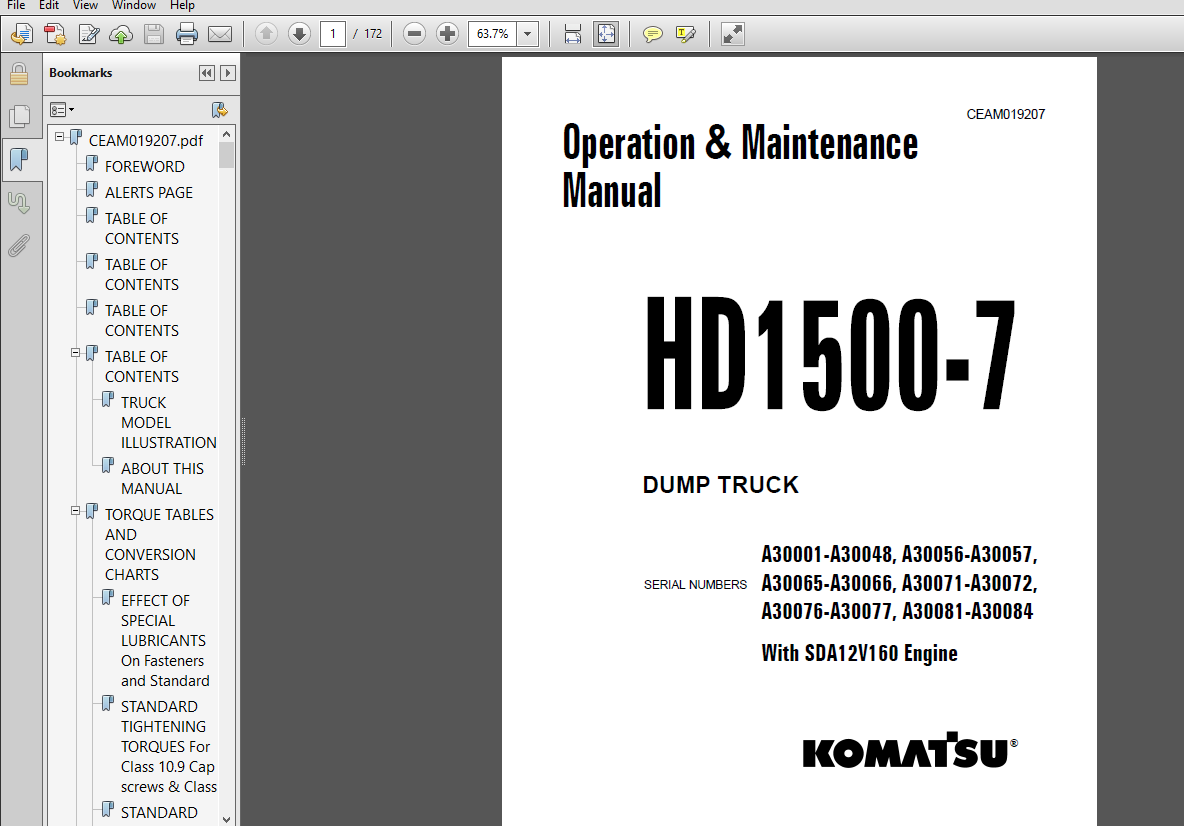Collapse the TORQUE TABLES AND CONVERSION CHARTS bookmark
The image size is (1184, 826).
(76, 511)
